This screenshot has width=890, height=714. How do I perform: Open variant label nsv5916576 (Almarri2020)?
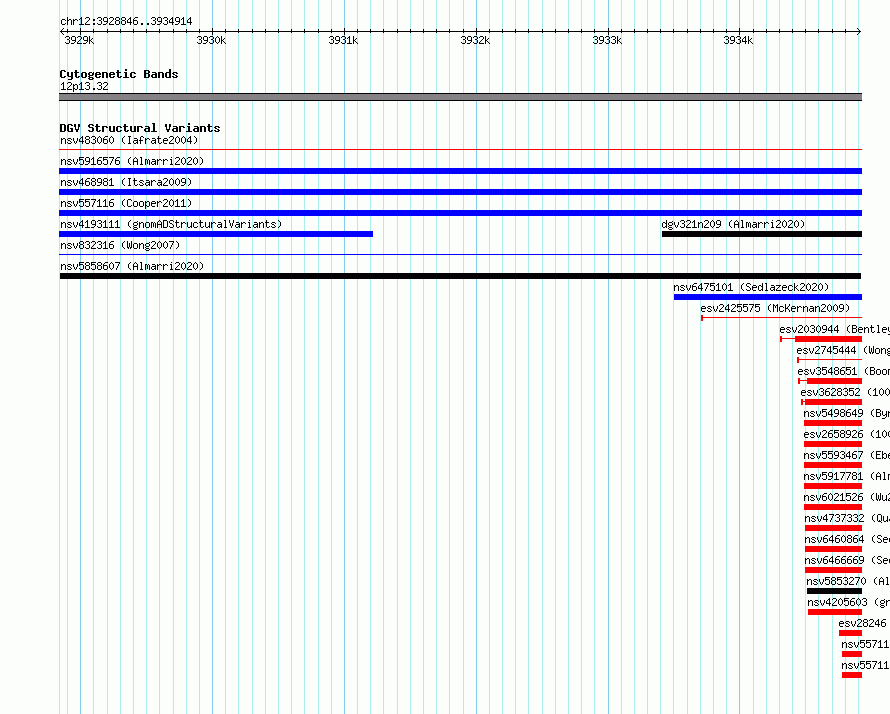click(132, 161)
